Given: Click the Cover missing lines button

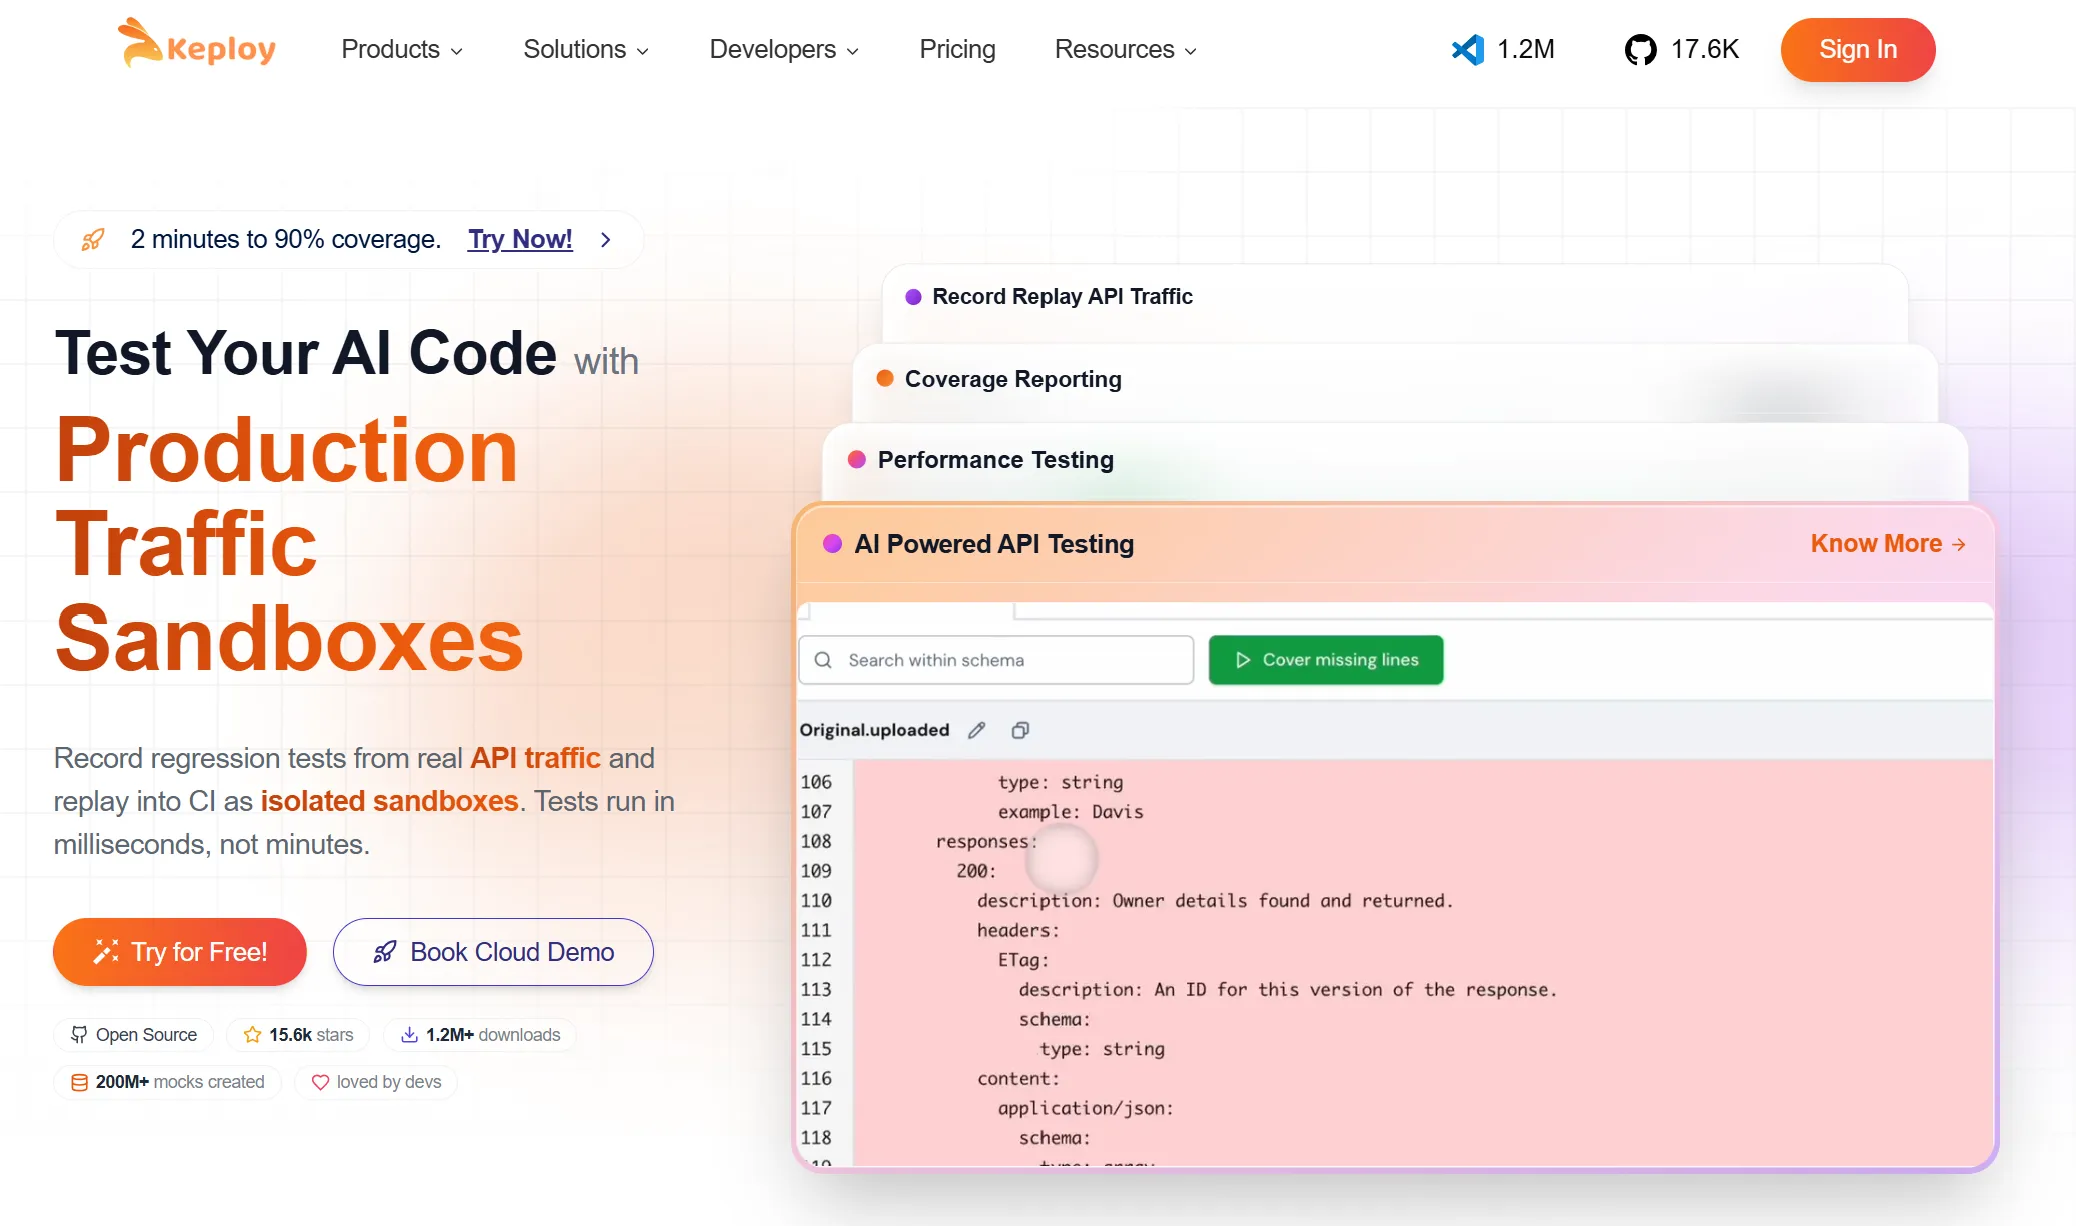Looking at the screenshot, I should point(1326,660).
